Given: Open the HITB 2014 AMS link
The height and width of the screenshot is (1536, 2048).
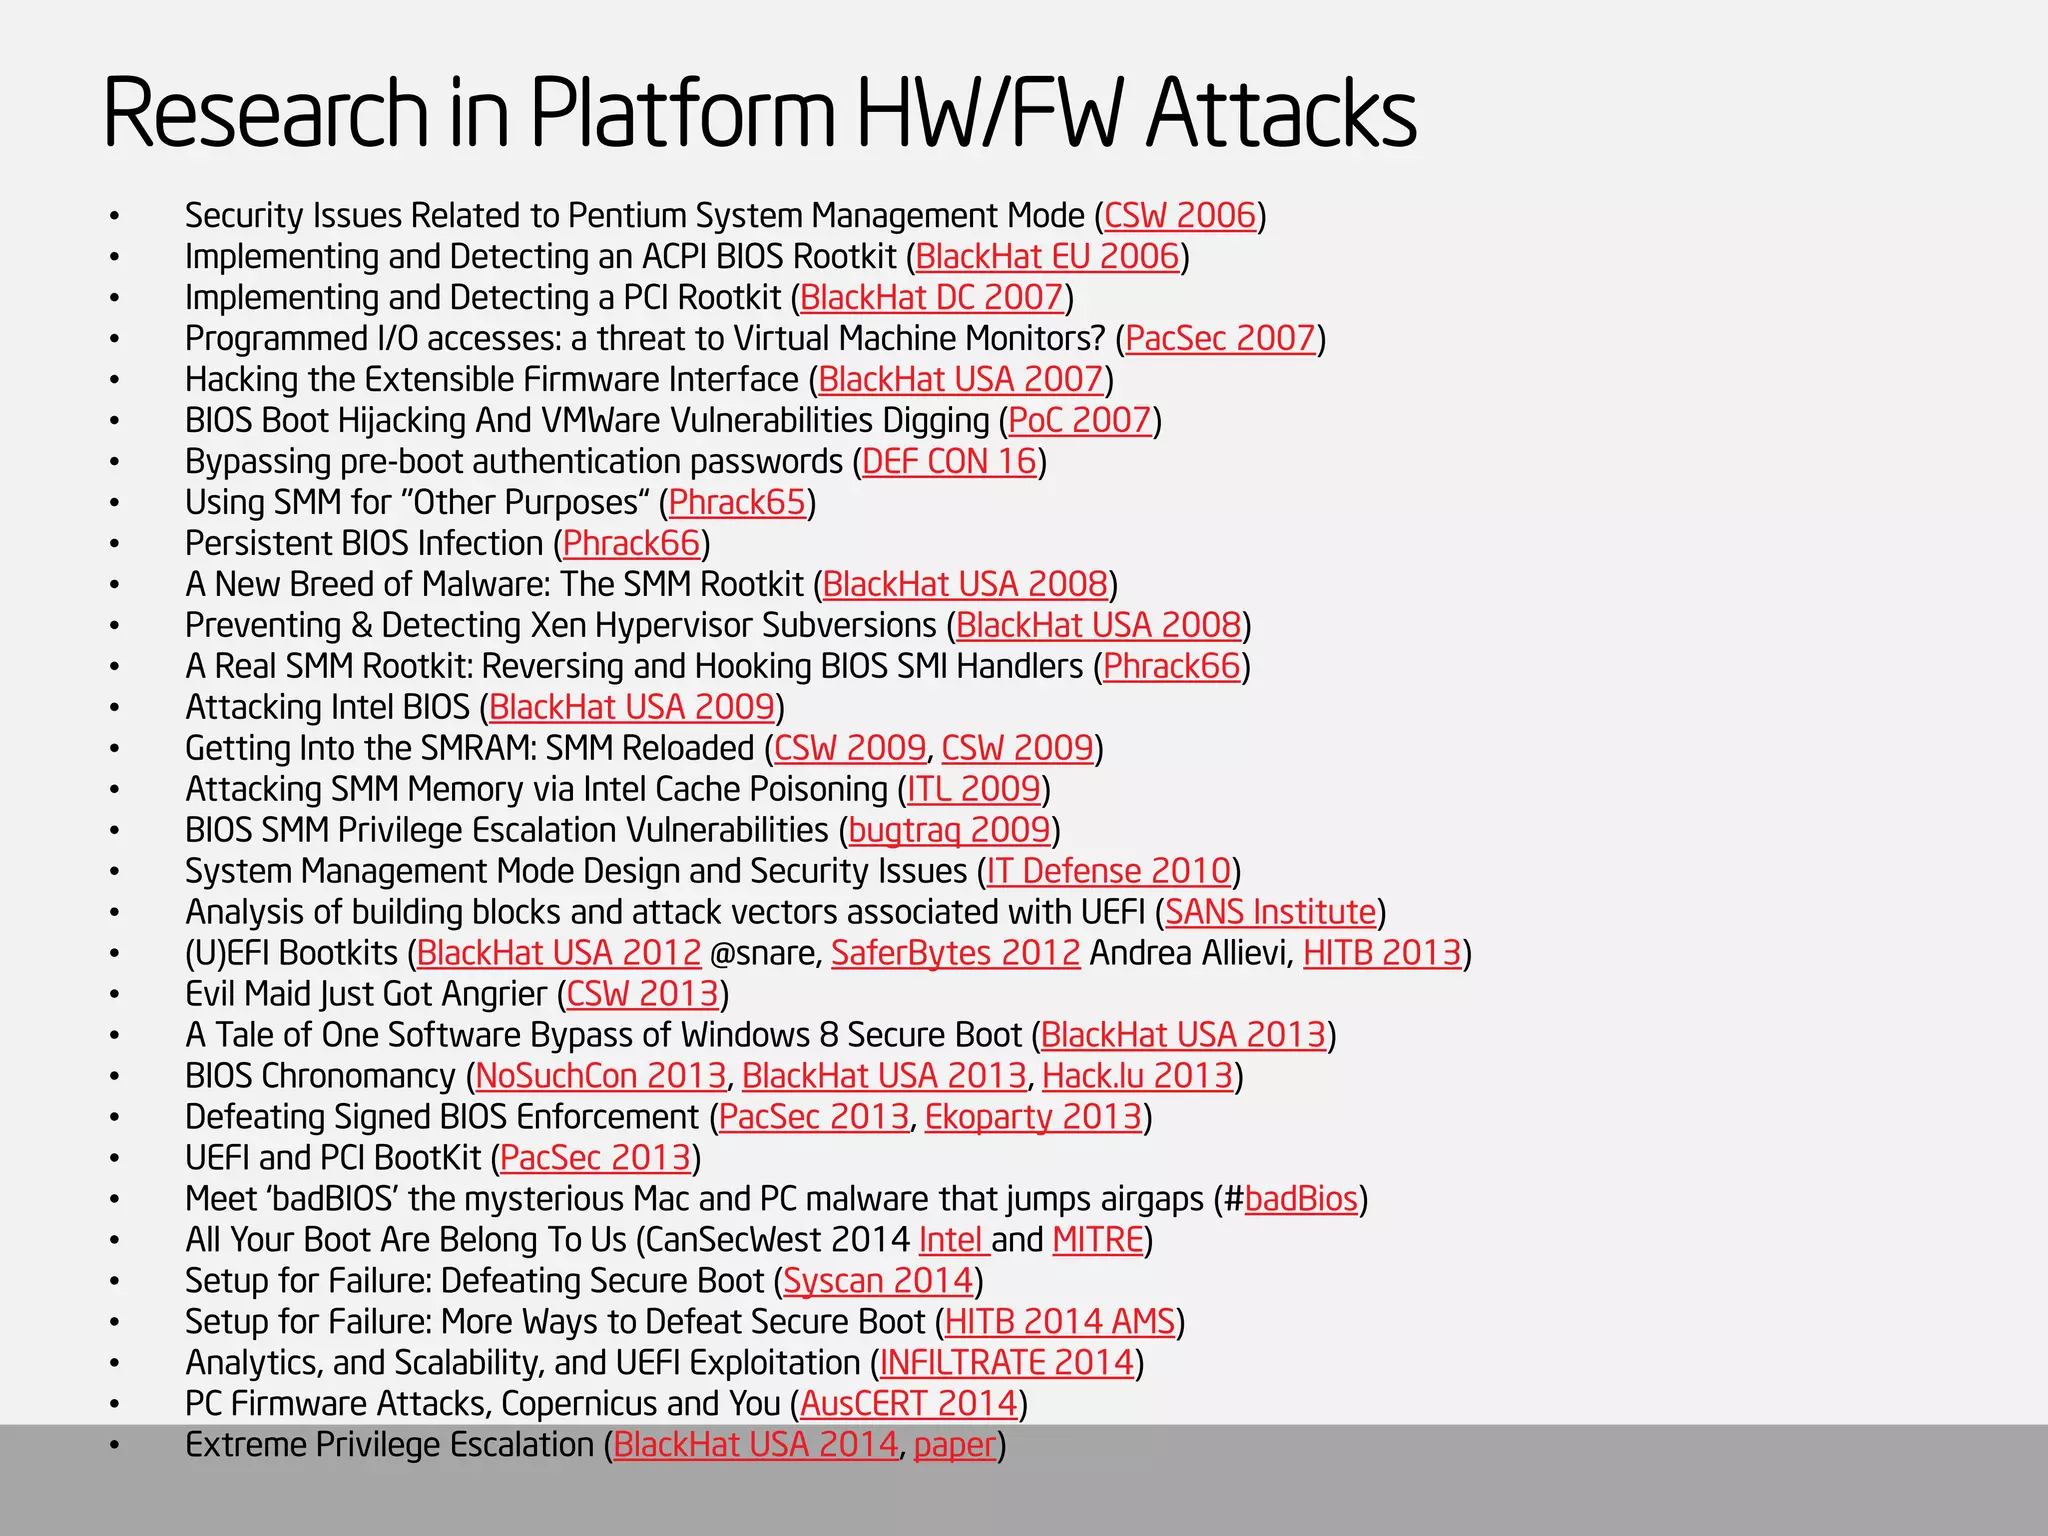Looking at the screenshot, I should (x=1060, y=1323).
